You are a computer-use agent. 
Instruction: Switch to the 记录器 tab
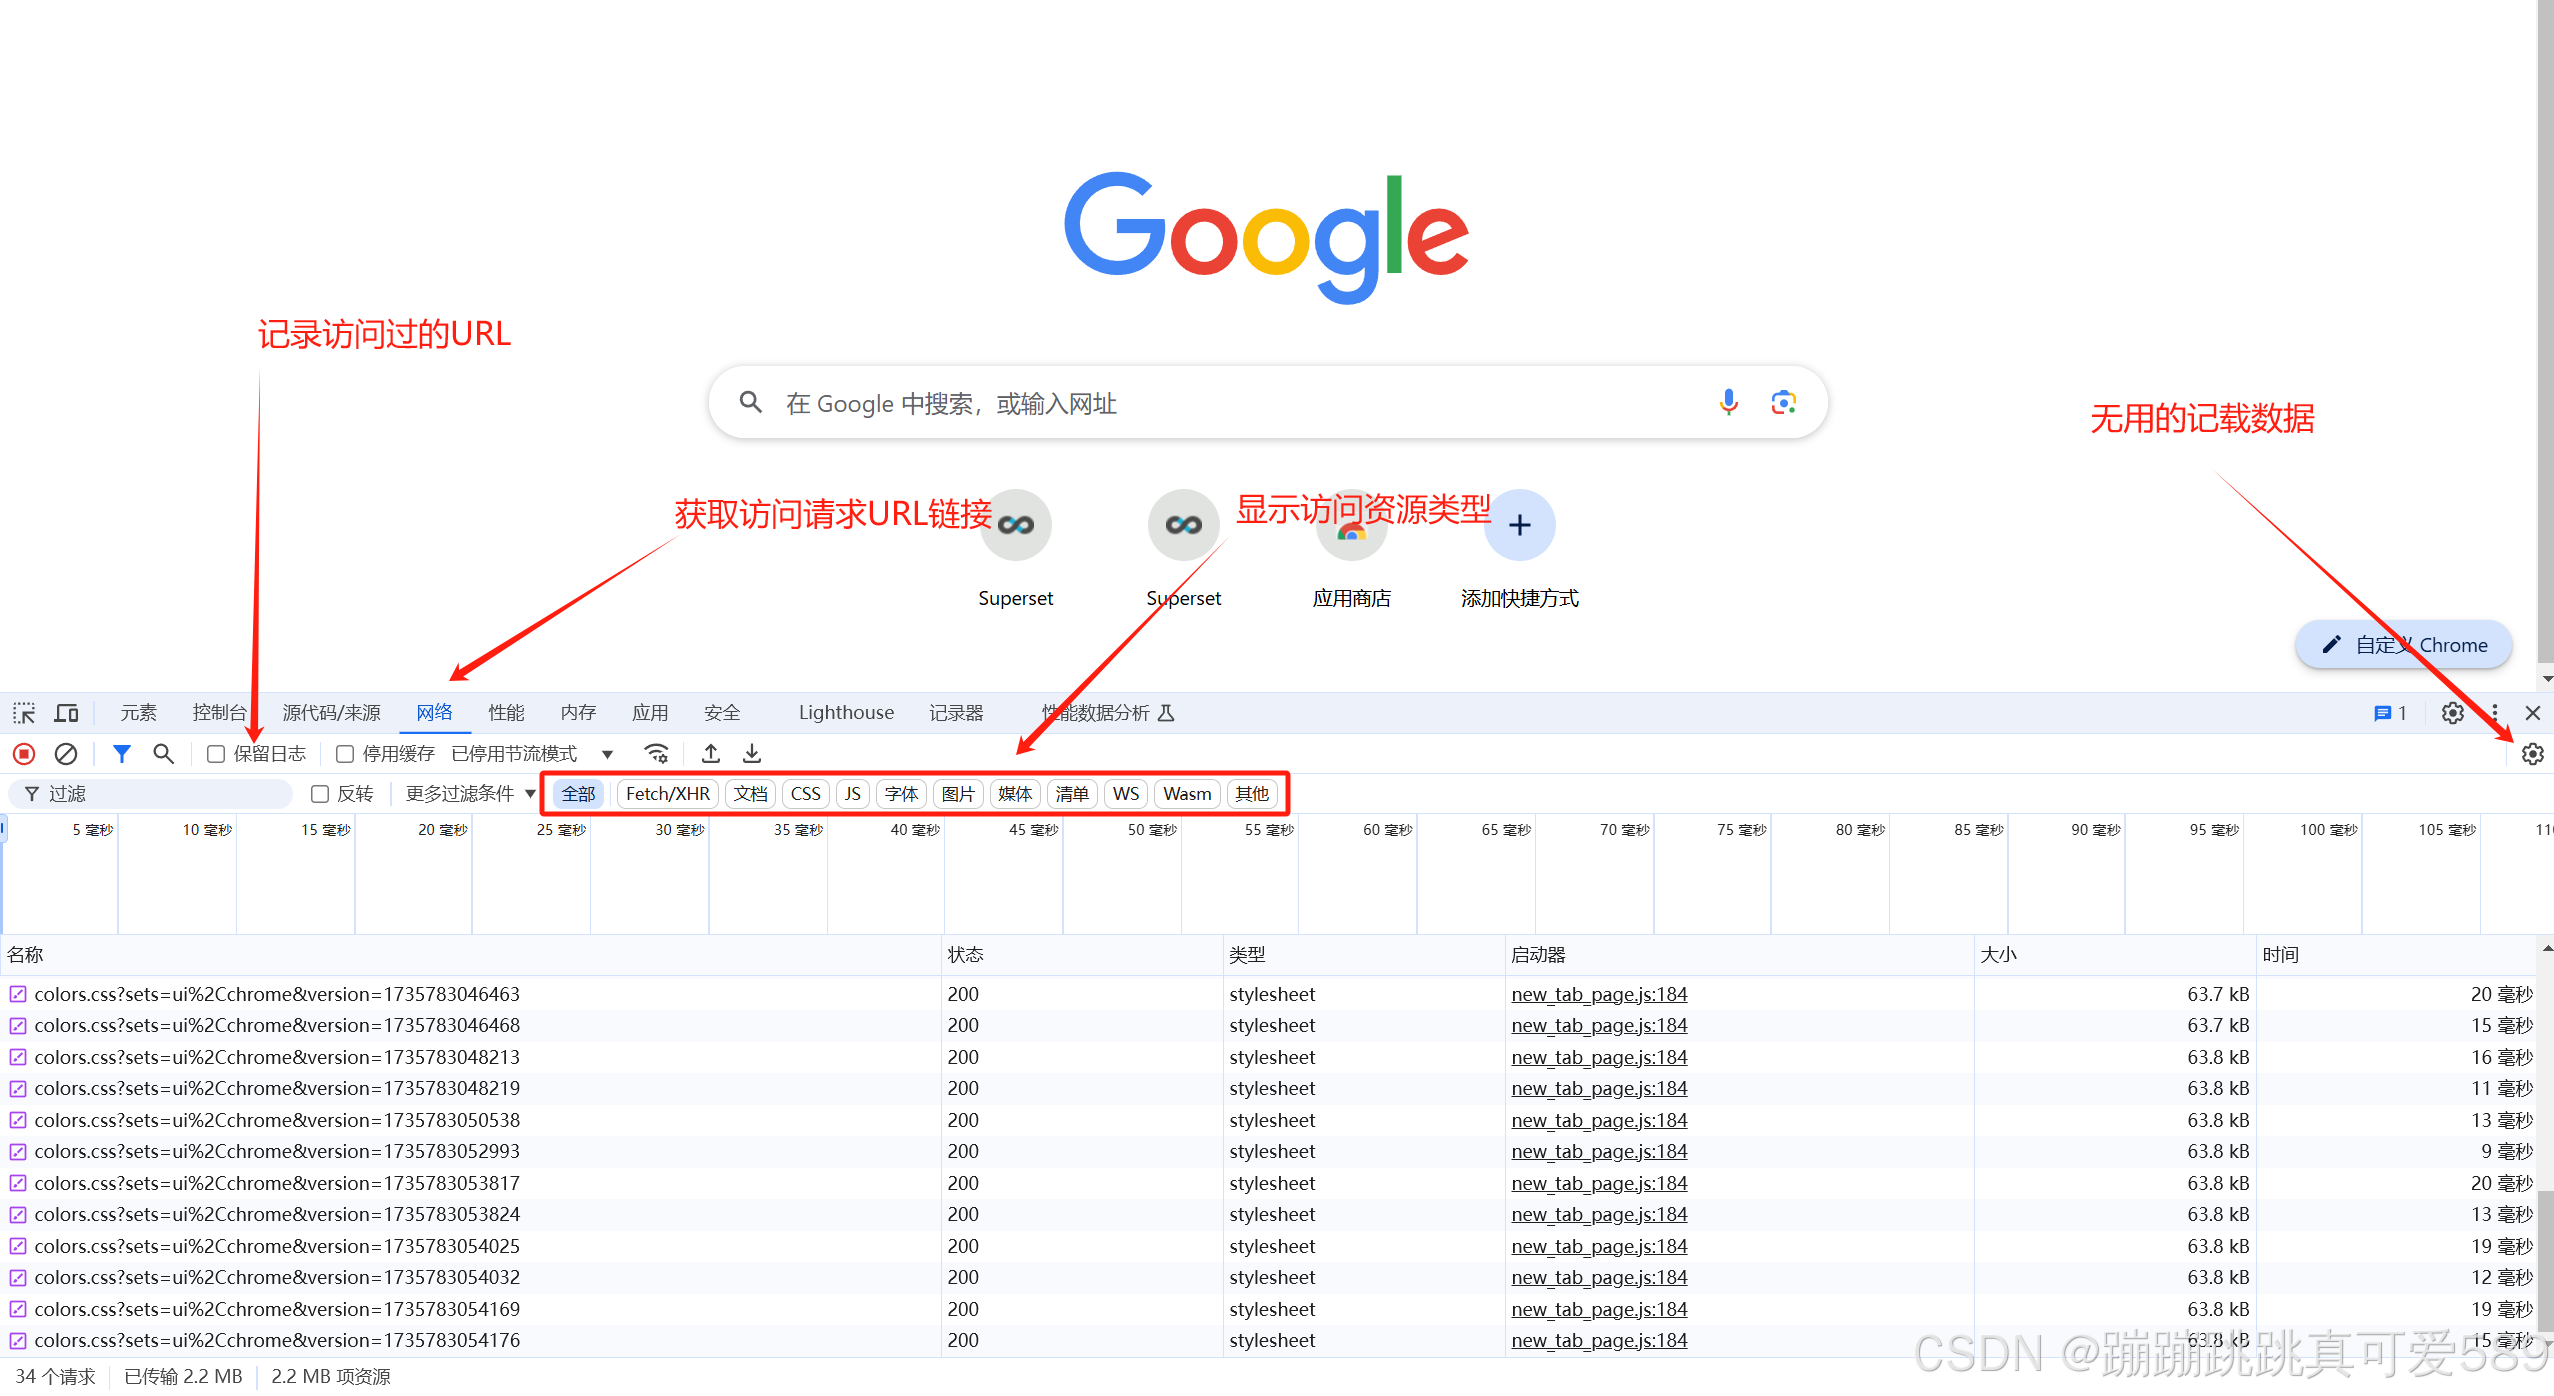(x=956, y=713)
